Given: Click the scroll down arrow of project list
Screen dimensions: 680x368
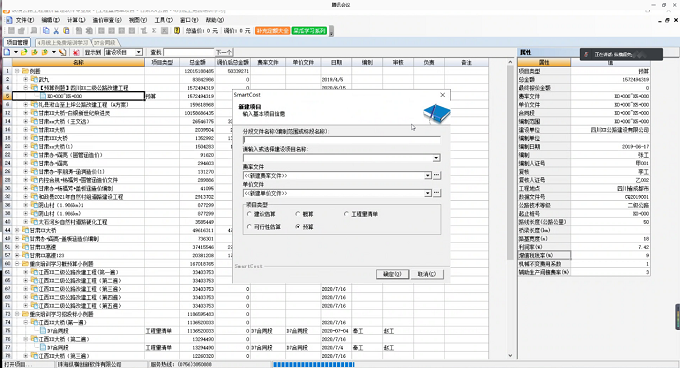Looking at the screenshot, I should pos(510,355).
